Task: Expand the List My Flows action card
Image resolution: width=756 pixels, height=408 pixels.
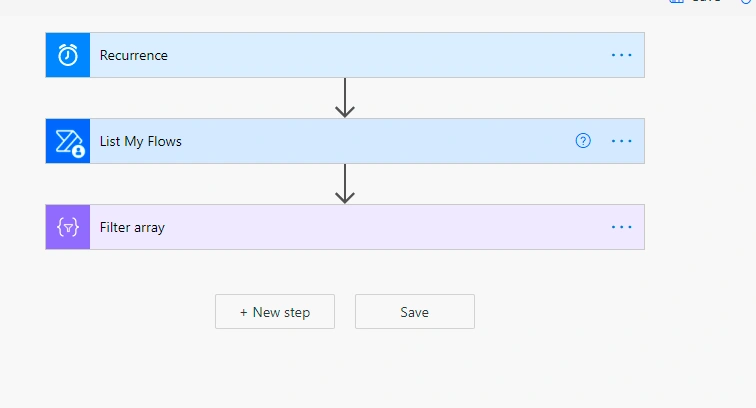Action: (345, 141)
